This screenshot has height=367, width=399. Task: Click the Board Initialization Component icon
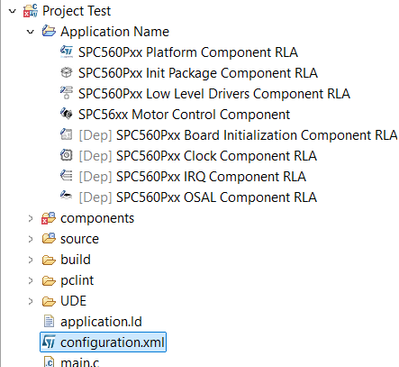(x=67, y=134)
